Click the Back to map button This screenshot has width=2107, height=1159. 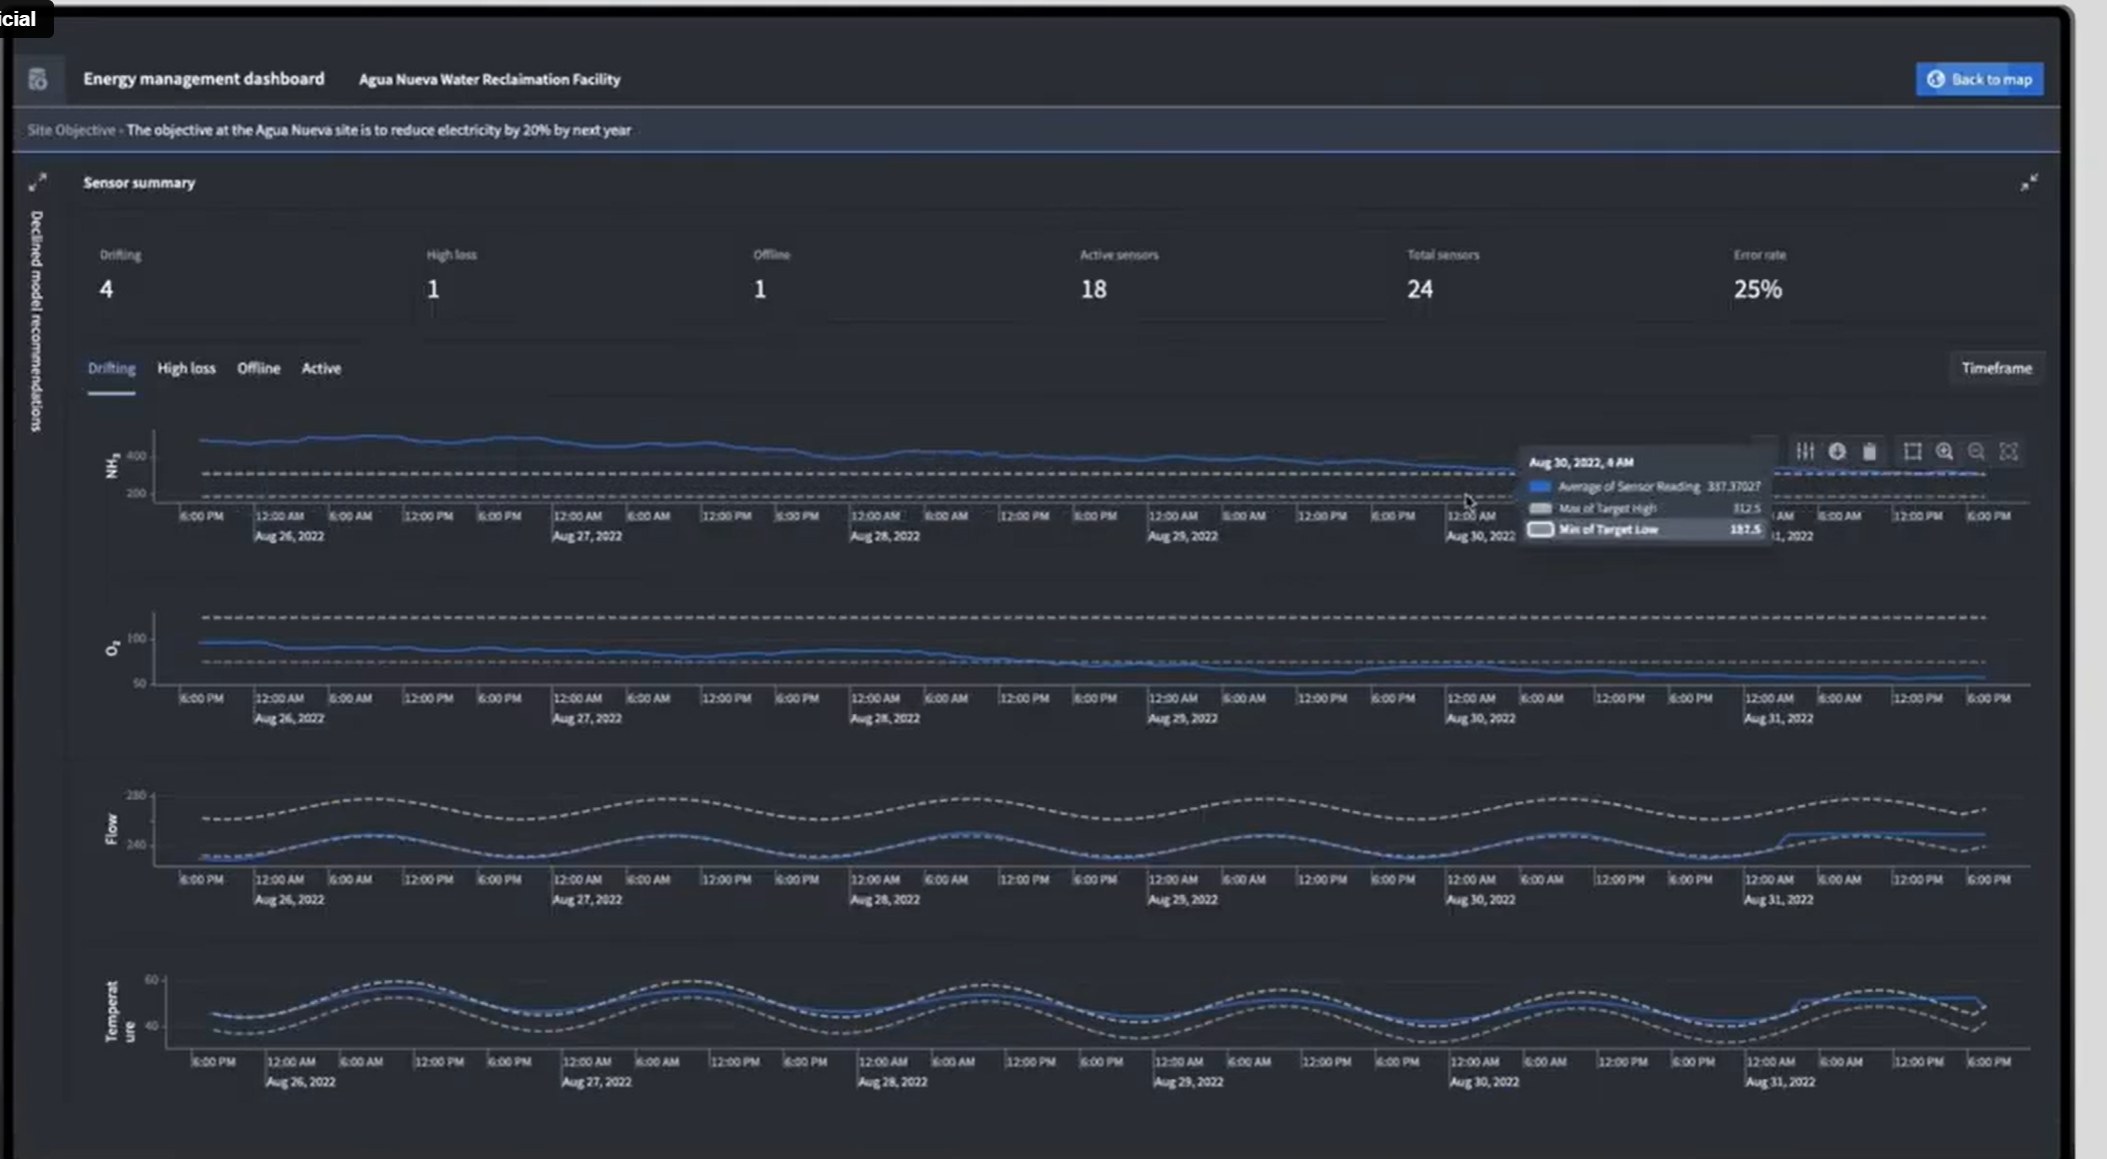pyautogui.click(x=1979, y=79)
